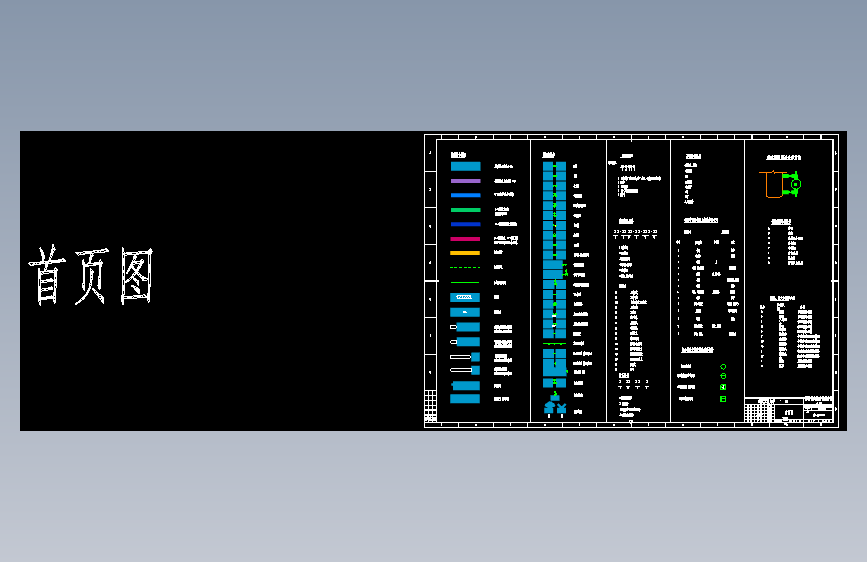Click the revision grid at sheet's lower-left
The image size is (867, 562).
(430, 407)
